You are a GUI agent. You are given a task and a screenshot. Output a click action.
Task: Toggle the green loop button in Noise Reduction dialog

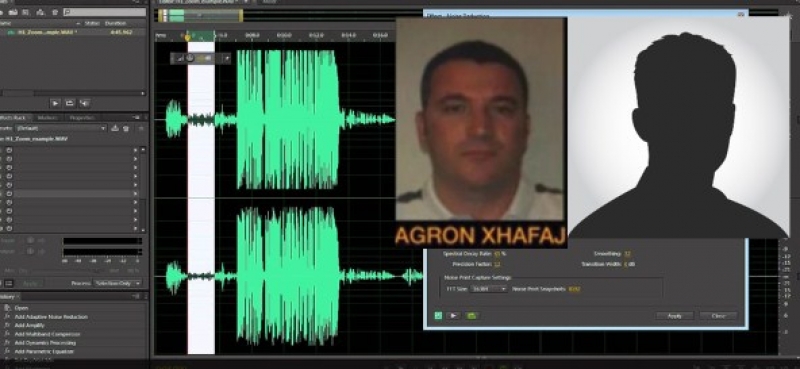[471, 316]
